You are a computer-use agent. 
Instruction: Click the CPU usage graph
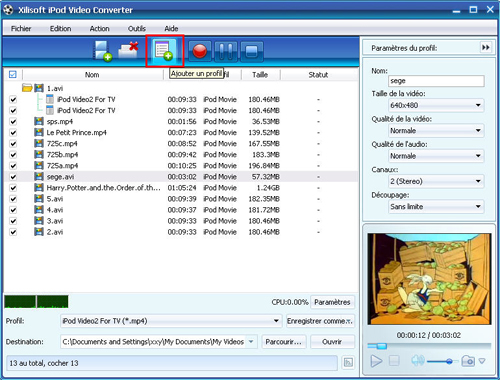(36, 302)
